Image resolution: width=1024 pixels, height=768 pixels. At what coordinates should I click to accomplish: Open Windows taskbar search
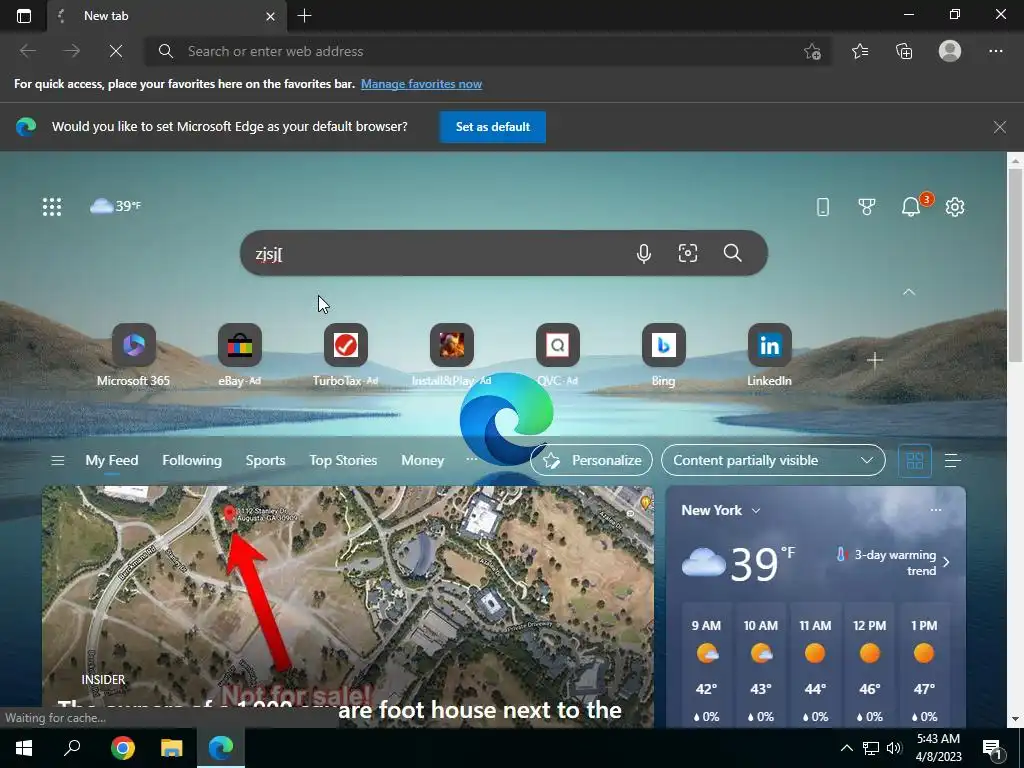tap(72, 748)
